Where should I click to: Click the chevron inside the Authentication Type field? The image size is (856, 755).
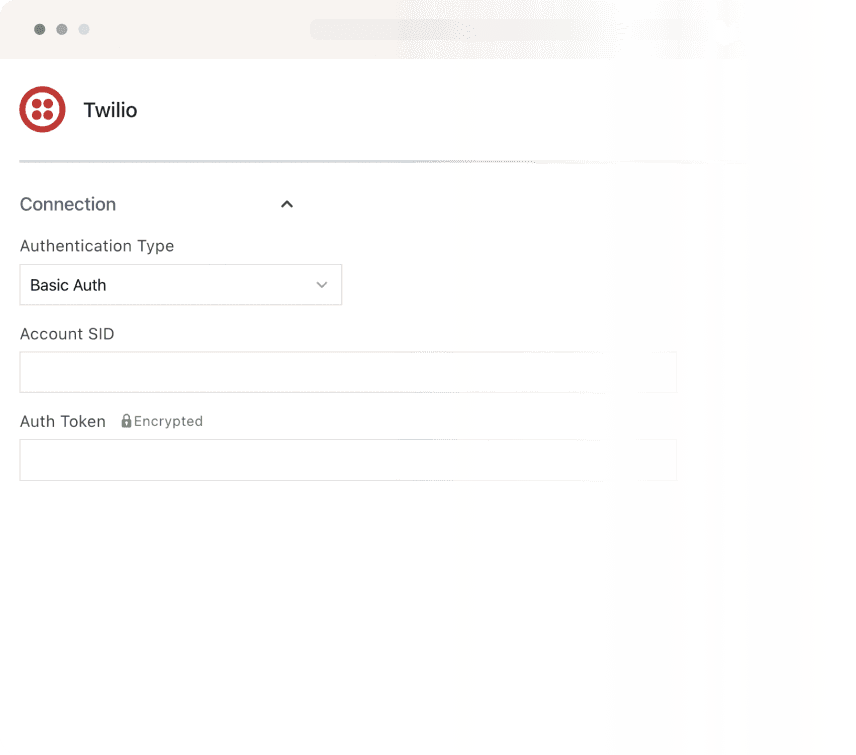tap(322, 285)
